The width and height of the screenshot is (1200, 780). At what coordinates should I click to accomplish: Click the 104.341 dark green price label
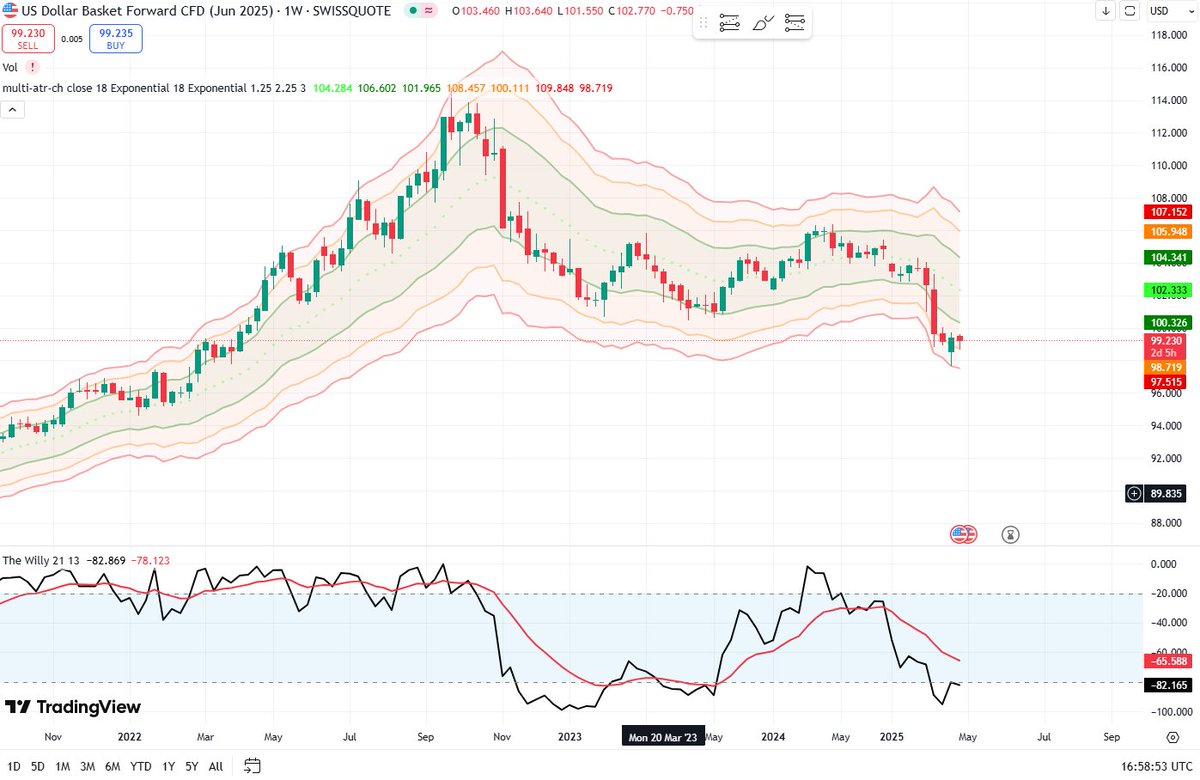(1169, 257)
